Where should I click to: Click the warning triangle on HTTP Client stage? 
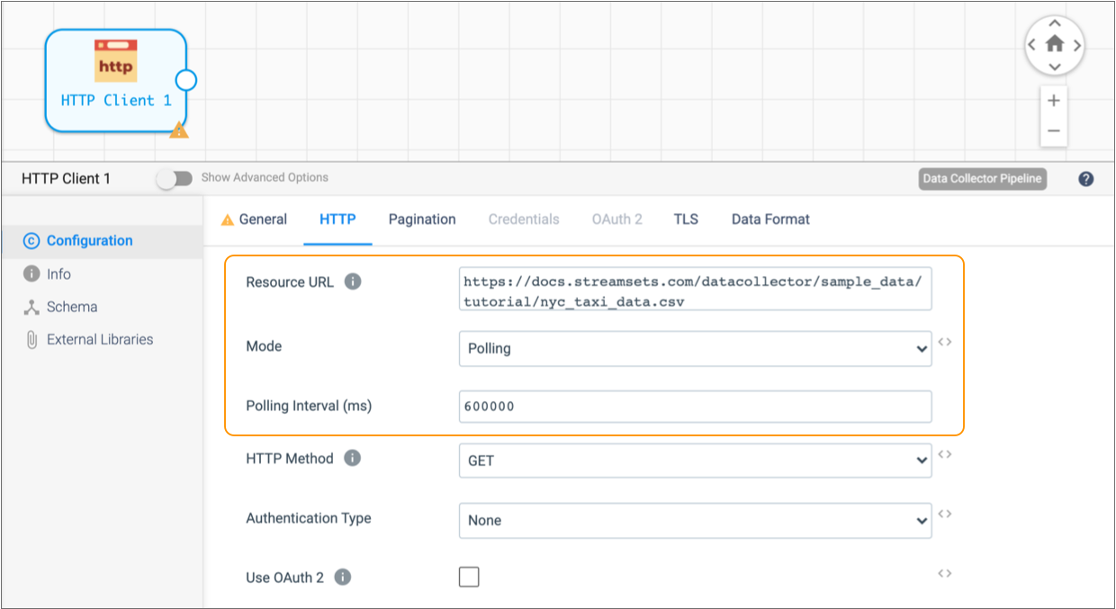click(178, 130)
